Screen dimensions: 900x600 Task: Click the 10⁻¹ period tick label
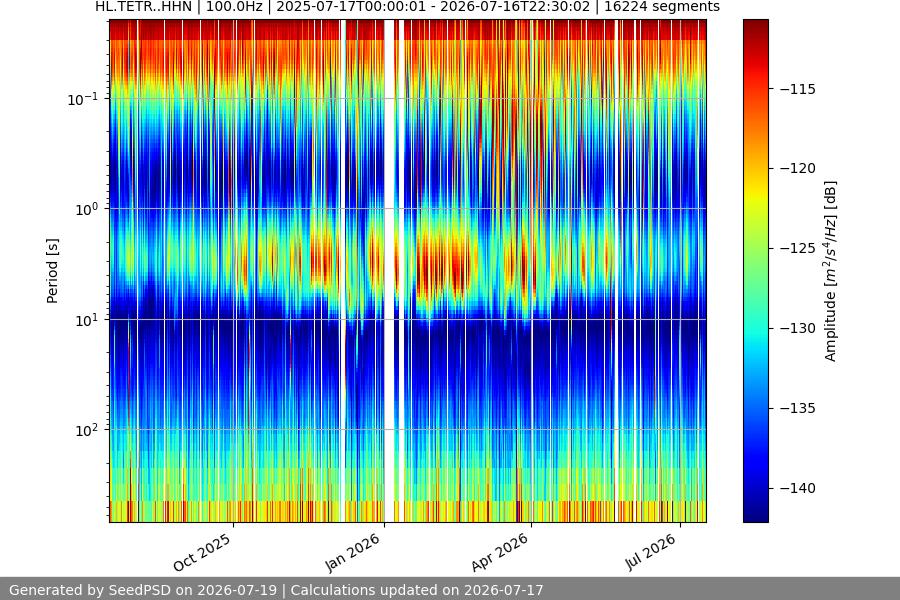[x=82, y=99]
